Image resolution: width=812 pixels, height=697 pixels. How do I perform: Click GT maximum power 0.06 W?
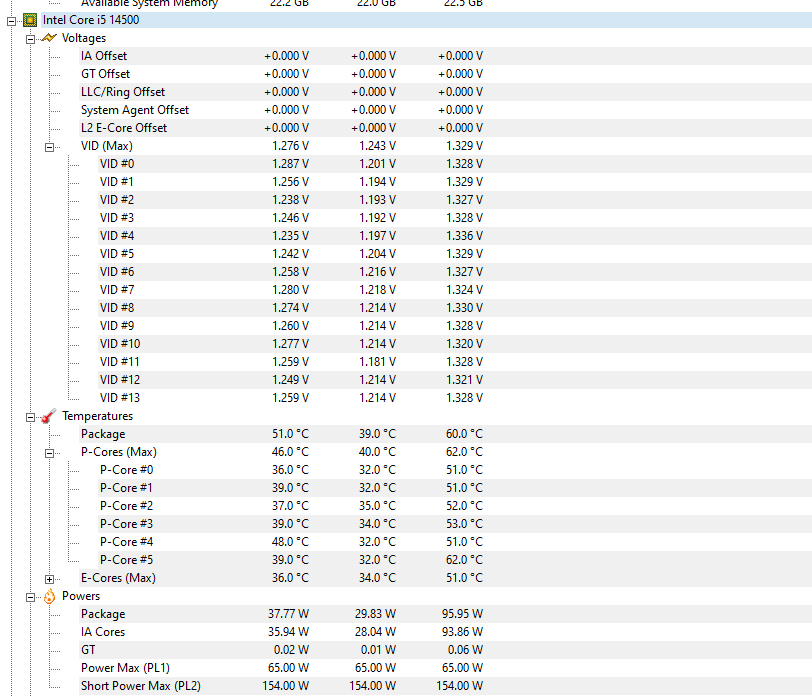tap(465, 650)
